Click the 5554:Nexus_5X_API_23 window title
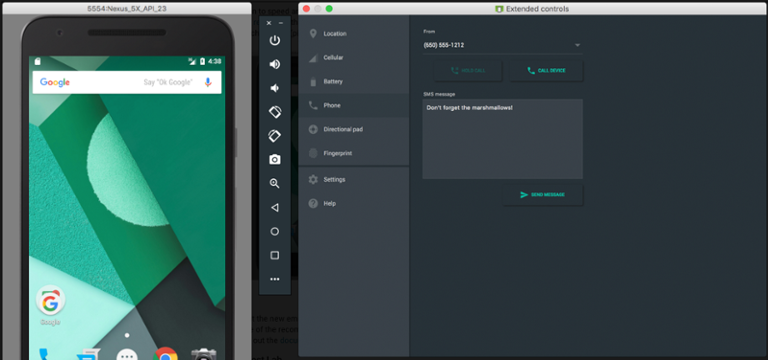This screenshot has height=360, width=768. [127, 9]
